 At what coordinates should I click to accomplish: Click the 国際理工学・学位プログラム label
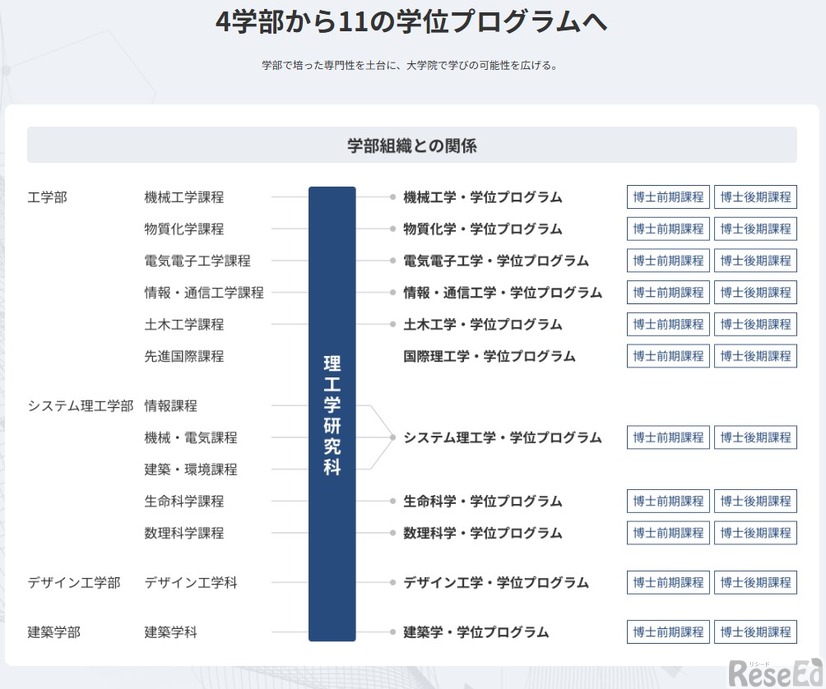[489, 356]
